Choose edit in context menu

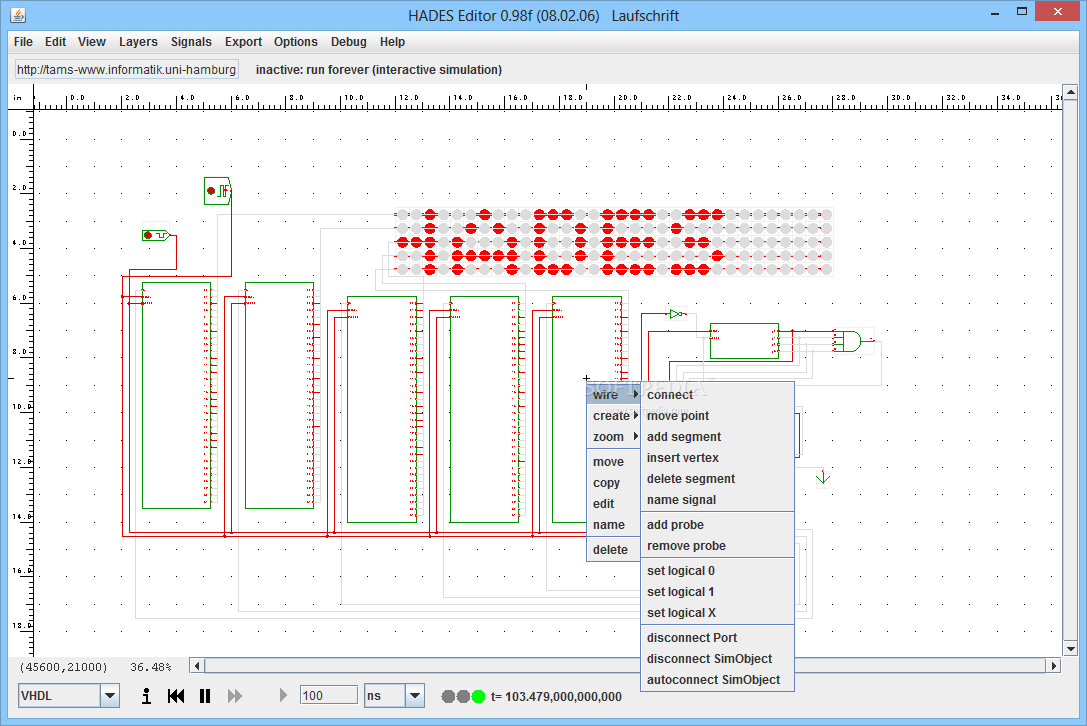(614, 503)
